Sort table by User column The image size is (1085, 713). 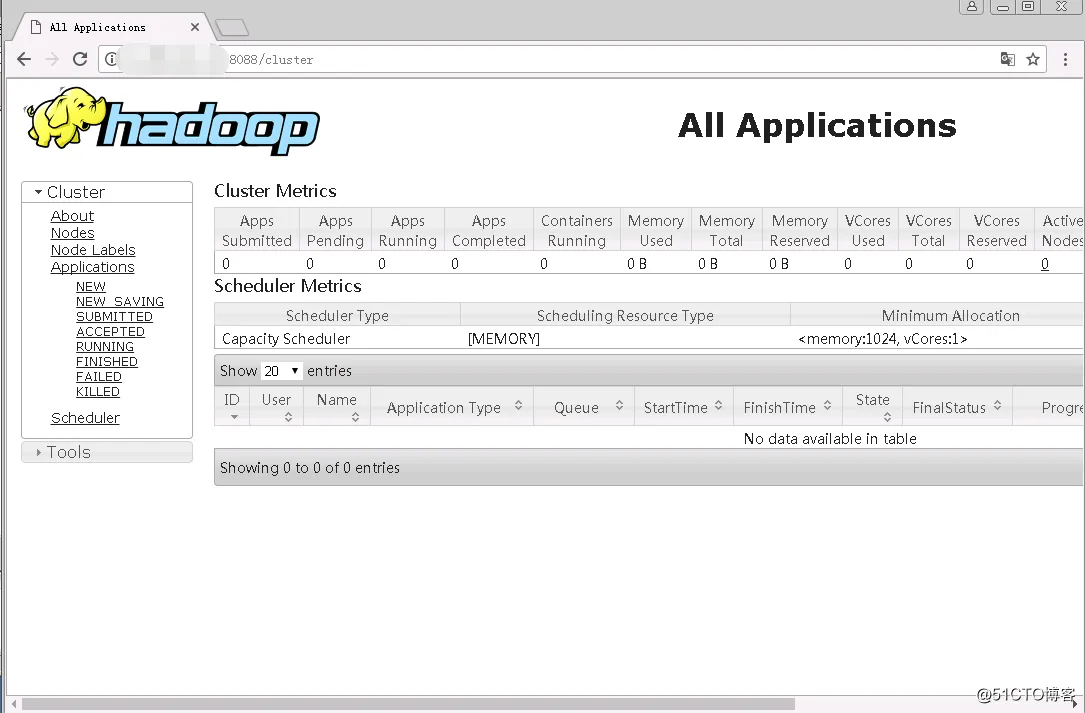pos(276,406)
